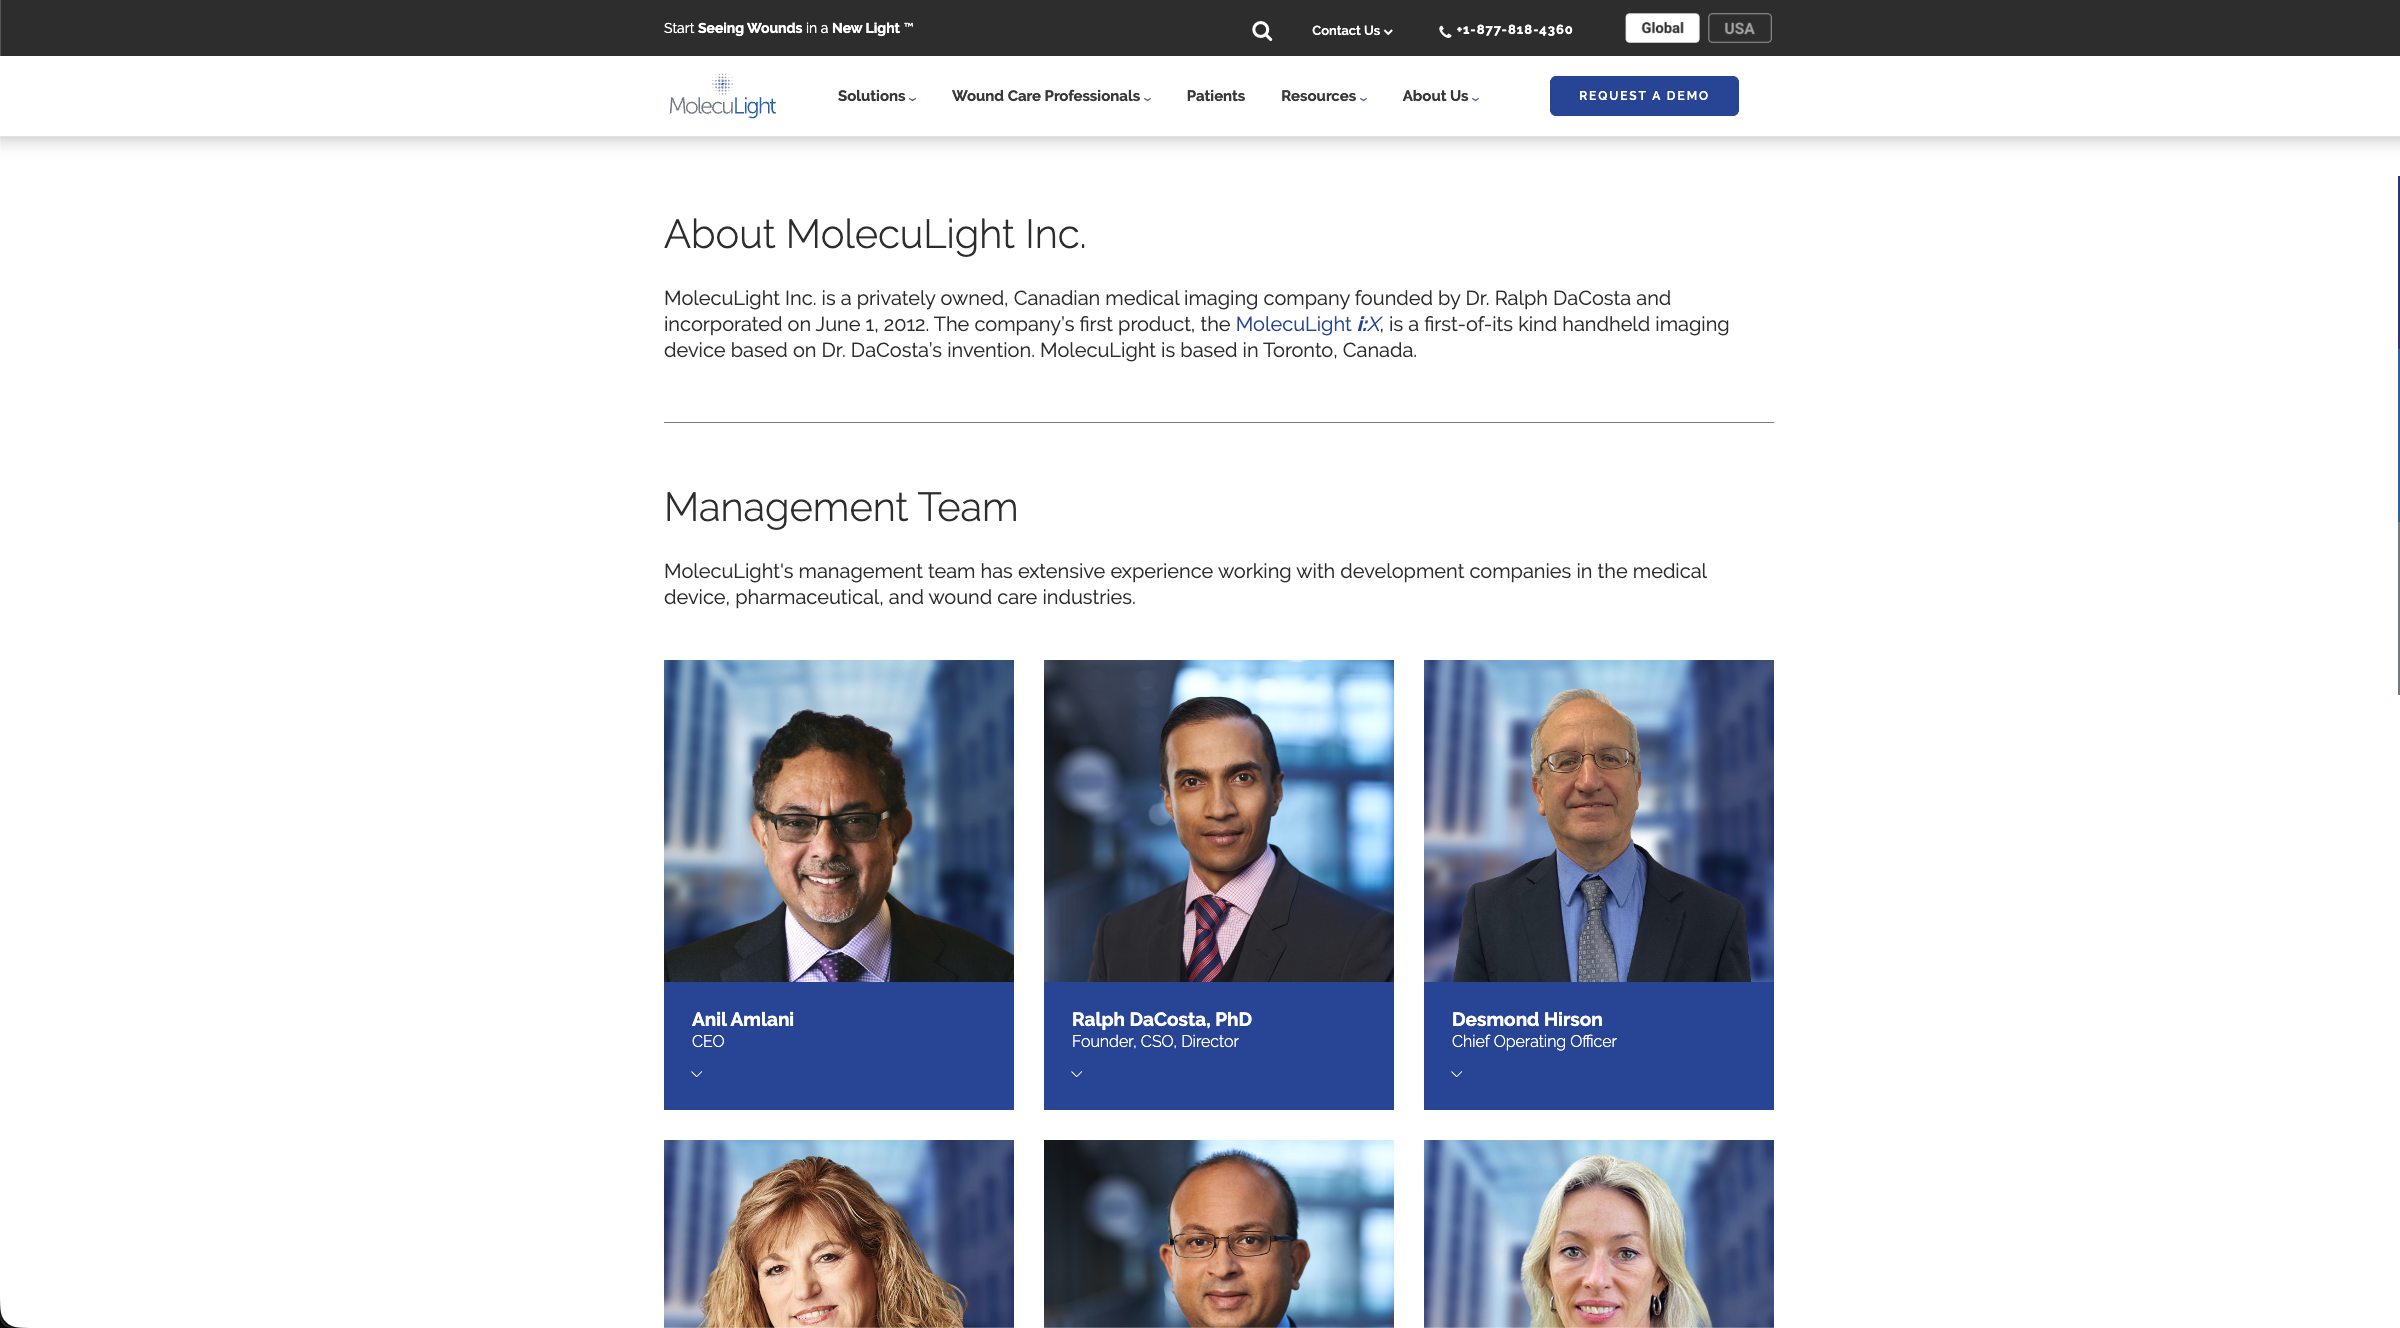Expand the Resources dropdown menu
The height and width of the screenshot is (1328, 2400).
pos(1323,96)
